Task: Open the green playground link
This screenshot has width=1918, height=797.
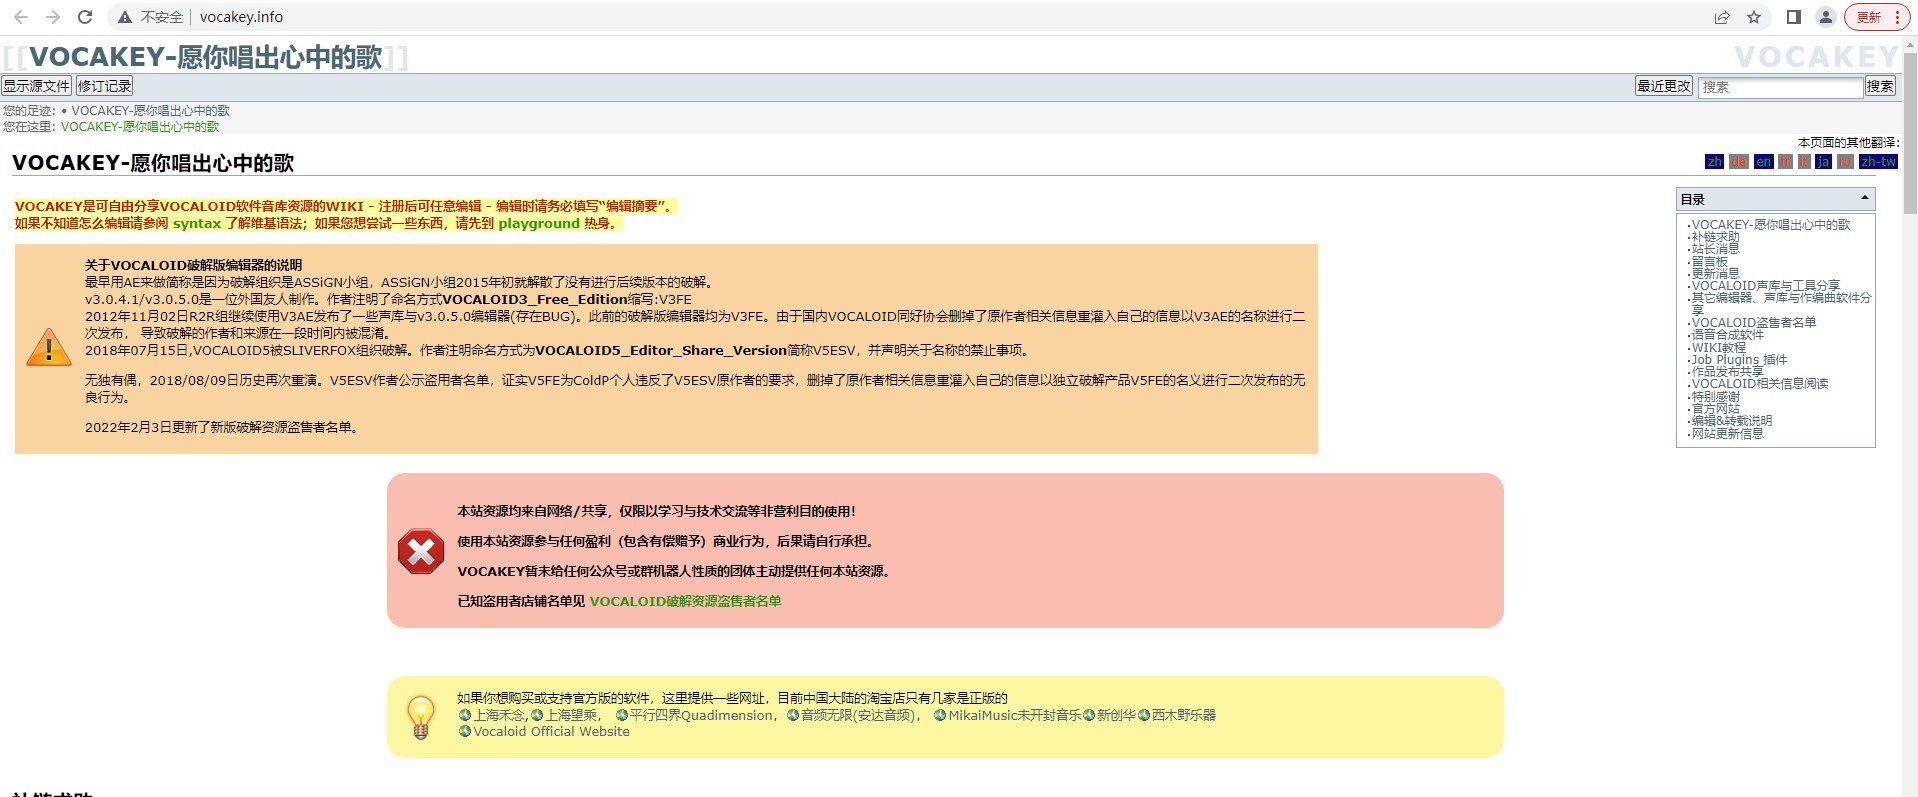Action: (x=539, y=224)
